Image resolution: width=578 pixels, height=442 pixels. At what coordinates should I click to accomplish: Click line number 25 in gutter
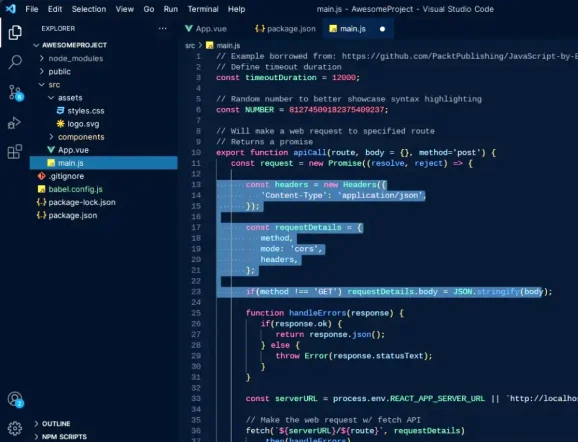pos(196,313)
